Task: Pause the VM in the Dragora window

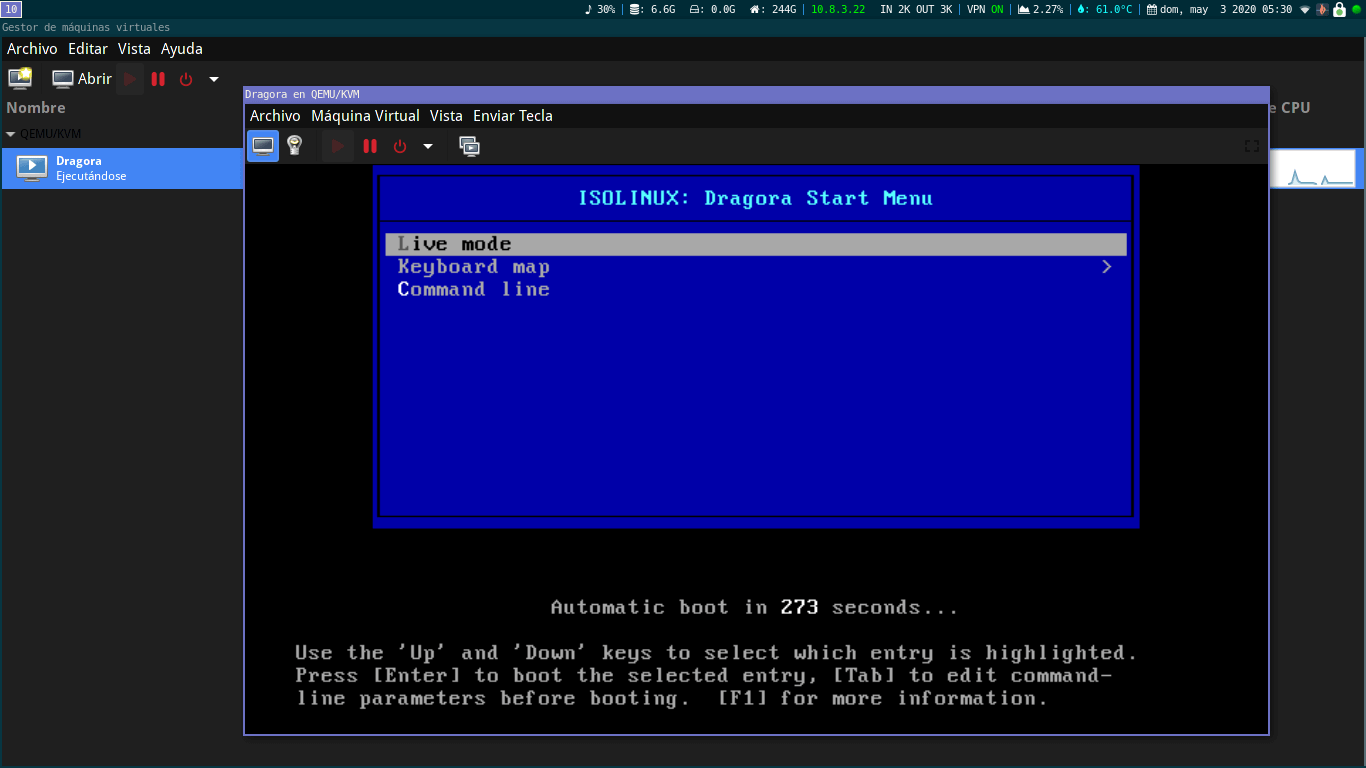Action: (370, 146)
